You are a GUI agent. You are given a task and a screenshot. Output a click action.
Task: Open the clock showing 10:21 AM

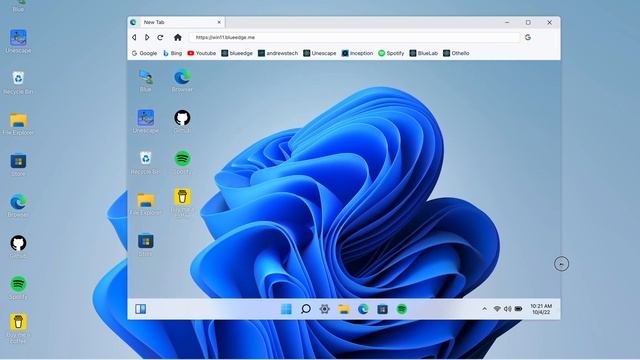tap(541, 309)
